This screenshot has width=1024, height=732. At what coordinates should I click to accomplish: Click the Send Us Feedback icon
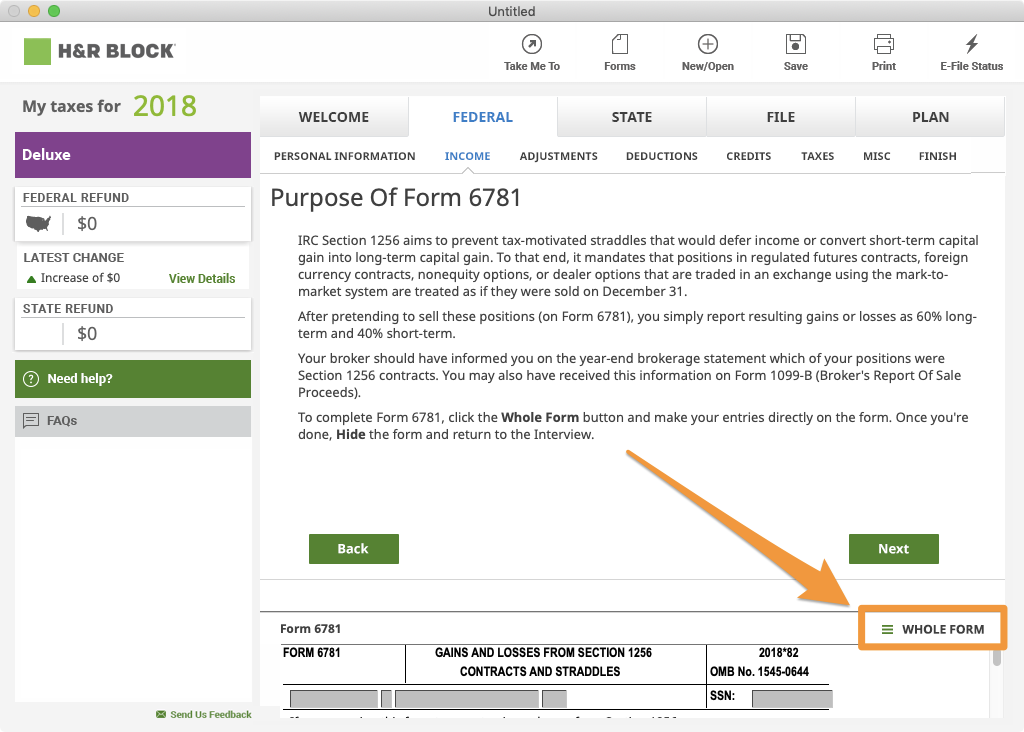tap(161, 714)
